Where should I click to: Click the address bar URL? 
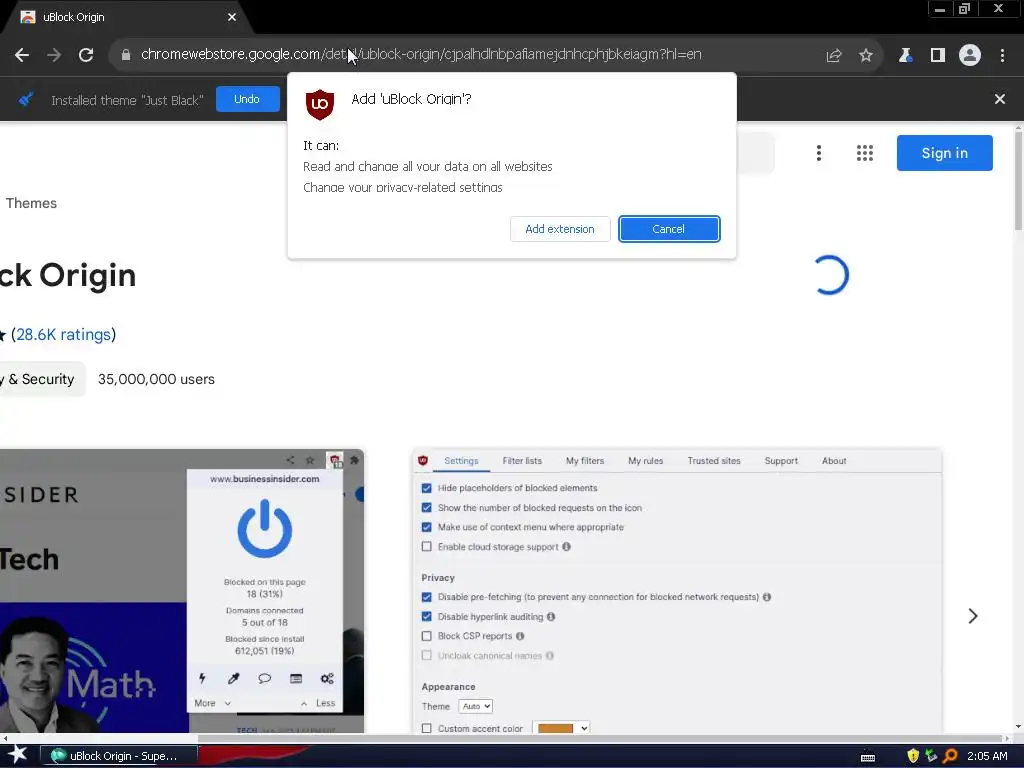tap(421, 55)
